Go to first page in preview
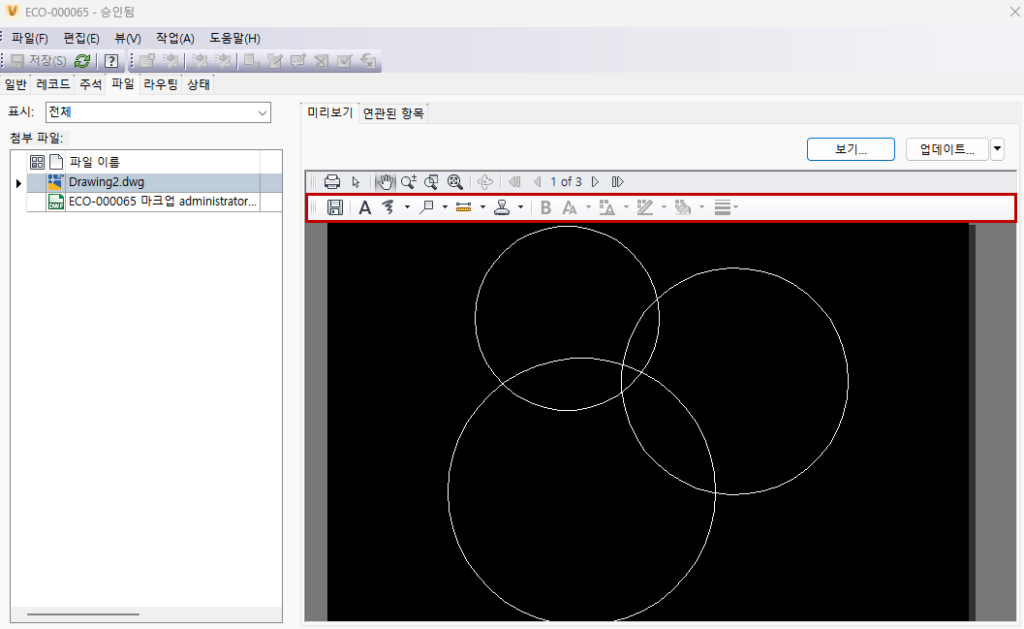Viewport: 1024px width, 629px height. click(515, 182)
